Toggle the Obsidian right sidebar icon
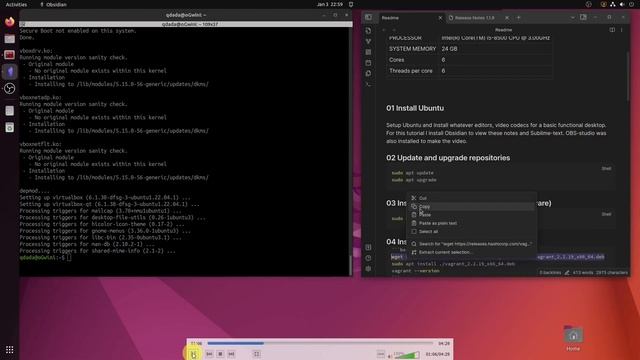The image size is (640, 360). click(583, 18)
